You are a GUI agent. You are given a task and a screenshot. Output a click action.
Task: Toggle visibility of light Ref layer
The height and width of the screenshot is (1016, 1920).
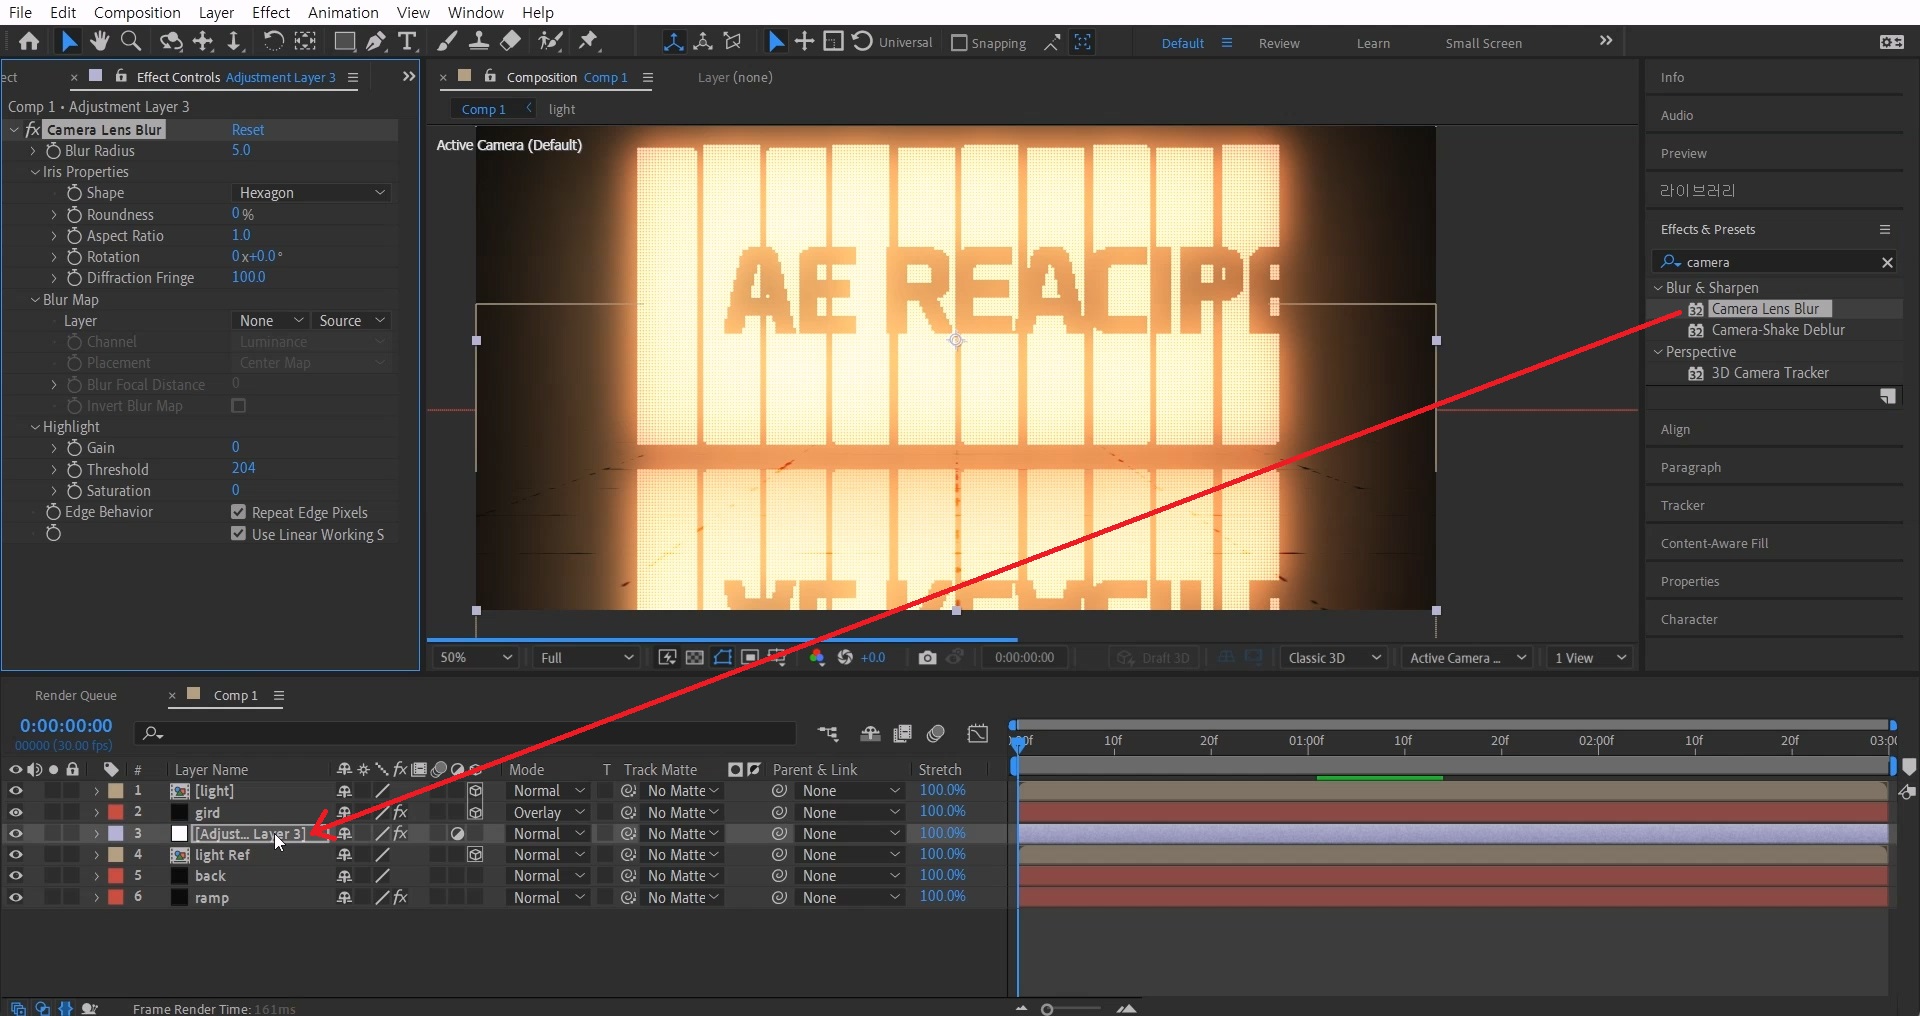16,855
